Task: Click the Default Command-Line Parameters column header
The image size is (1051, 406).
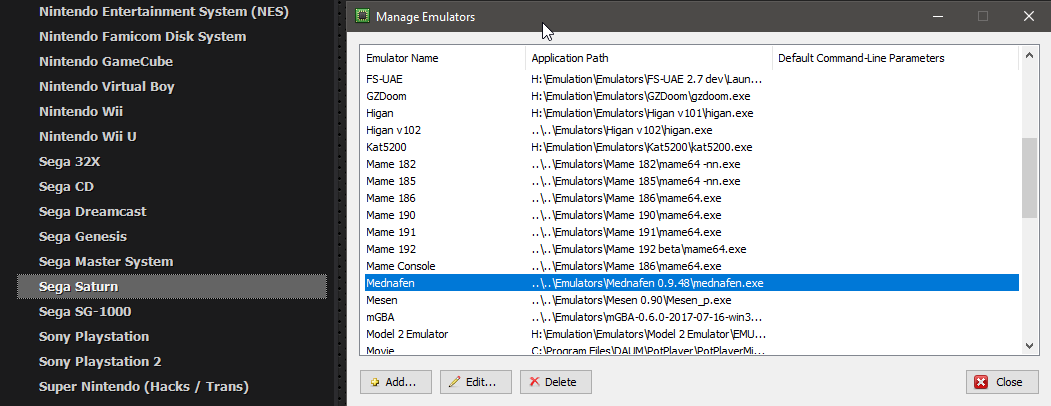Action: pos(895,58)
